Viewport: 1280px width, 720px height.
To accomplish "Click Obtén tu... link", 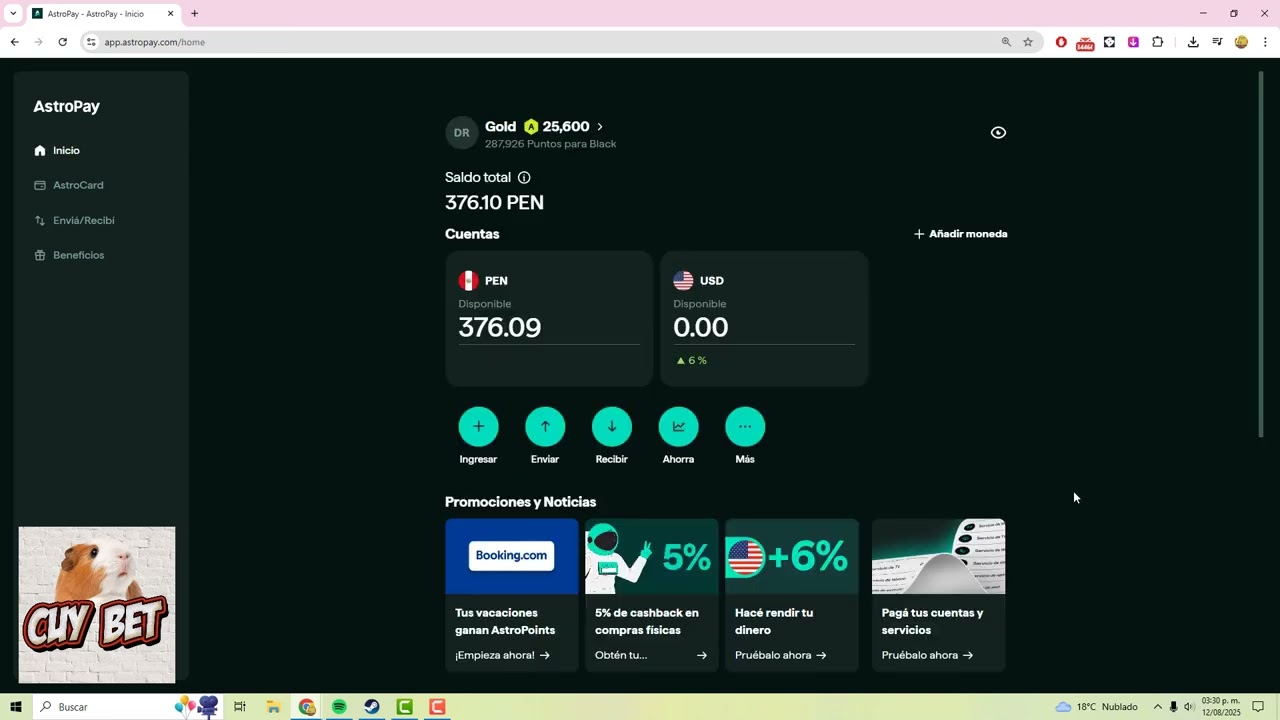I will [x=651, y=655].
